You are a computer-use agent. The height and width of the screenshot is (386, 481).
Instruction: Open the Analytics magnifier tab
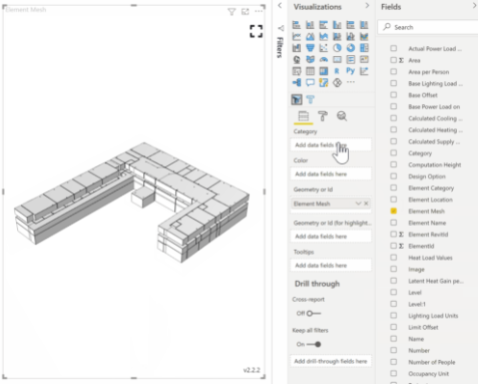[342, 116]
